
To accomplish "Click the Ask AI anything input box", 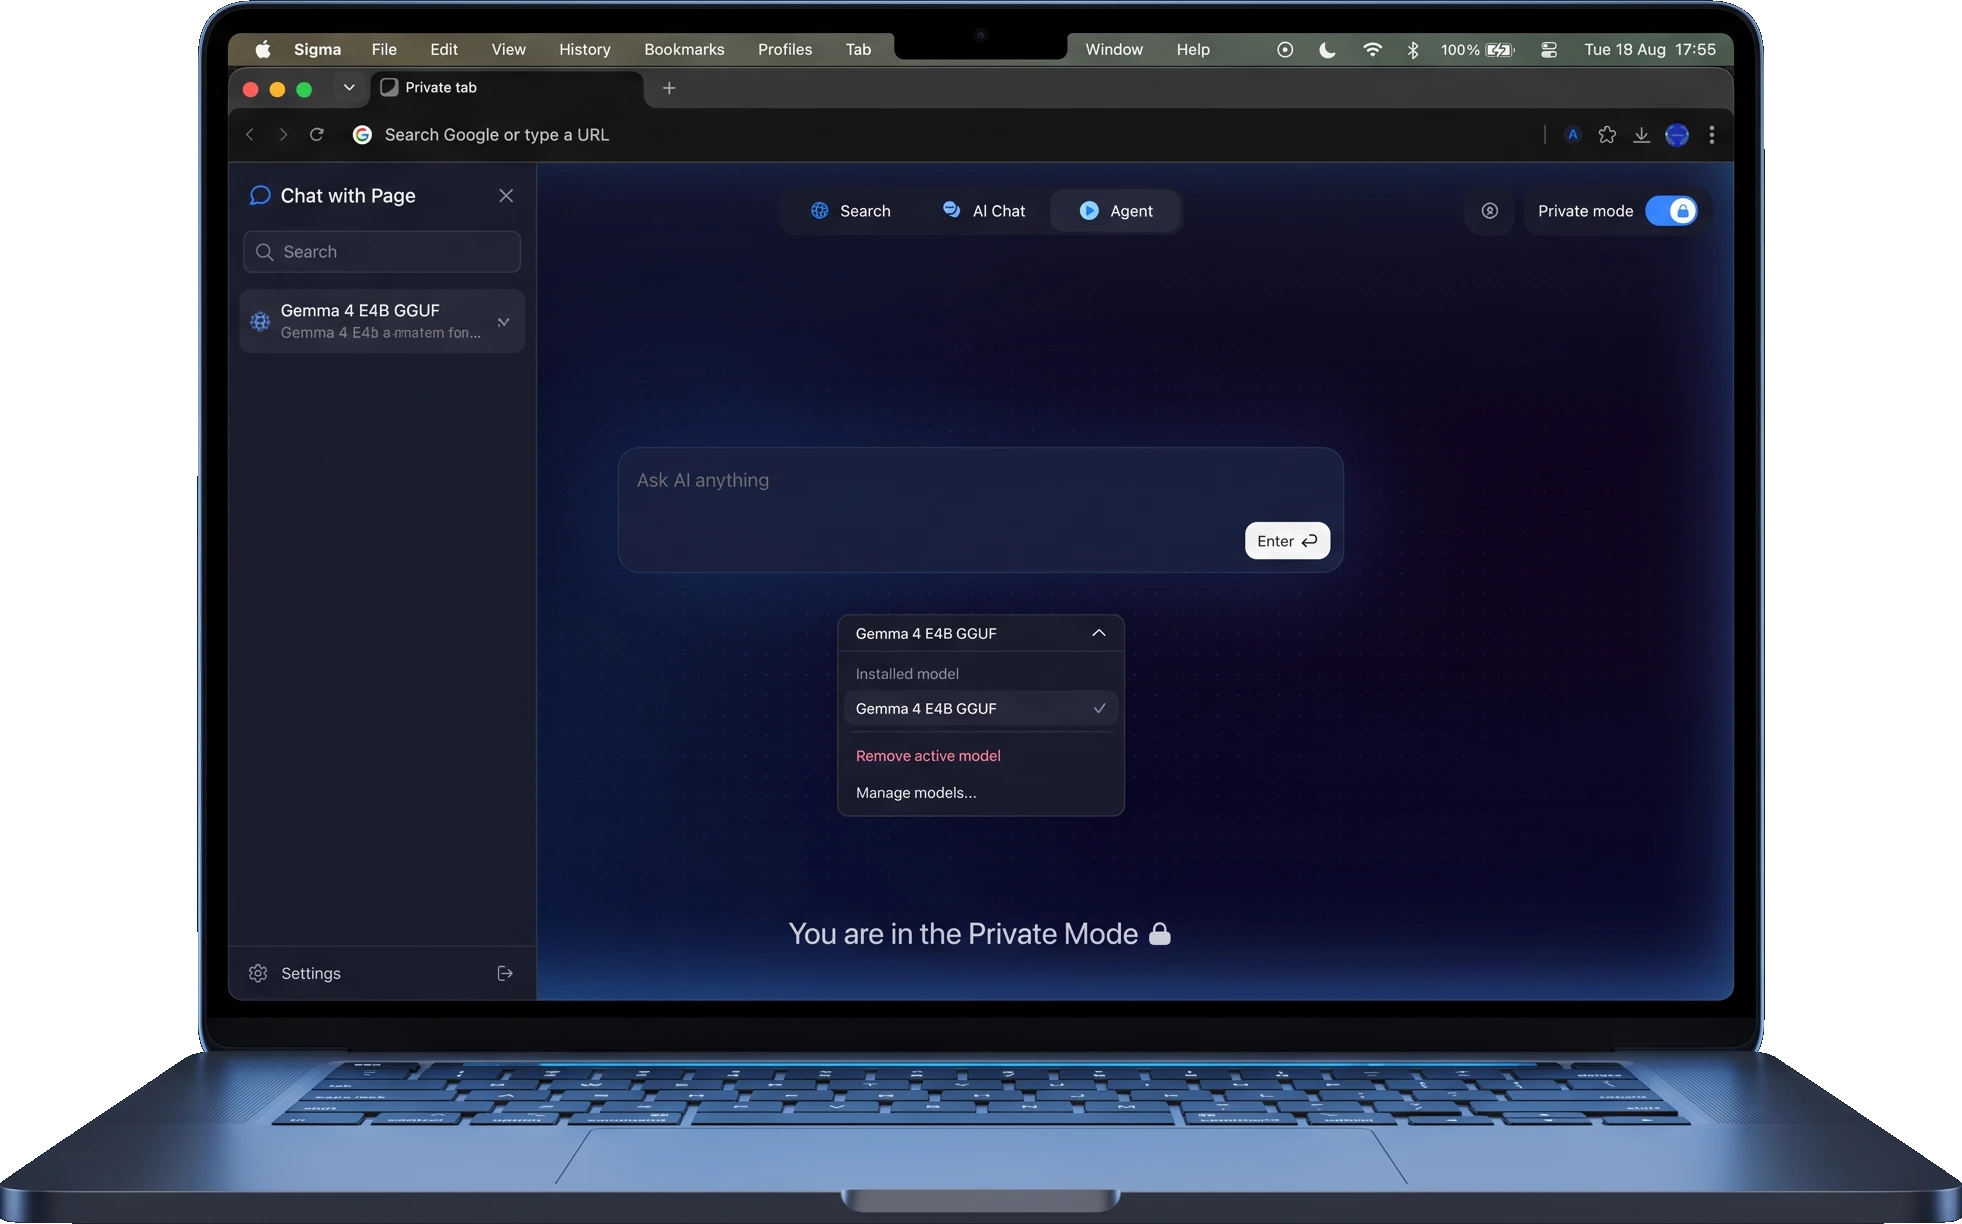I will pos(980,510).
